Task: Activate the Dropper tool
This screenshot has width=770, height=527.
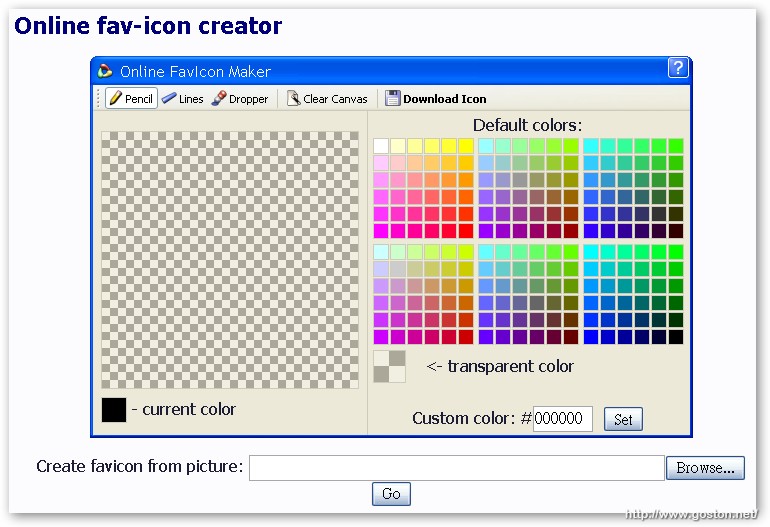Action: (240, 99)
